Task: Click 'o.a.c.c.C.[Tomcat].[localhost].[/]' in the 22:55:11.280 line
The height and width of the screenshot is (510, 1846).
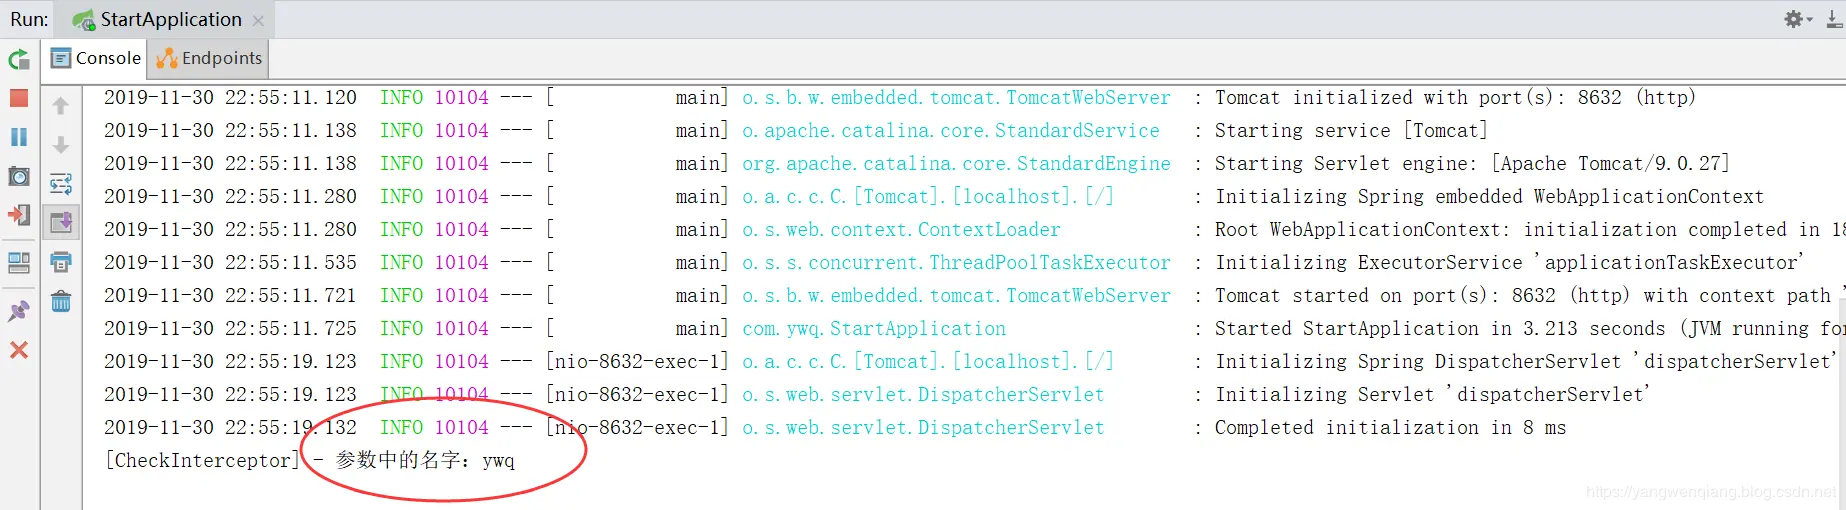Action: pos(928,196)
